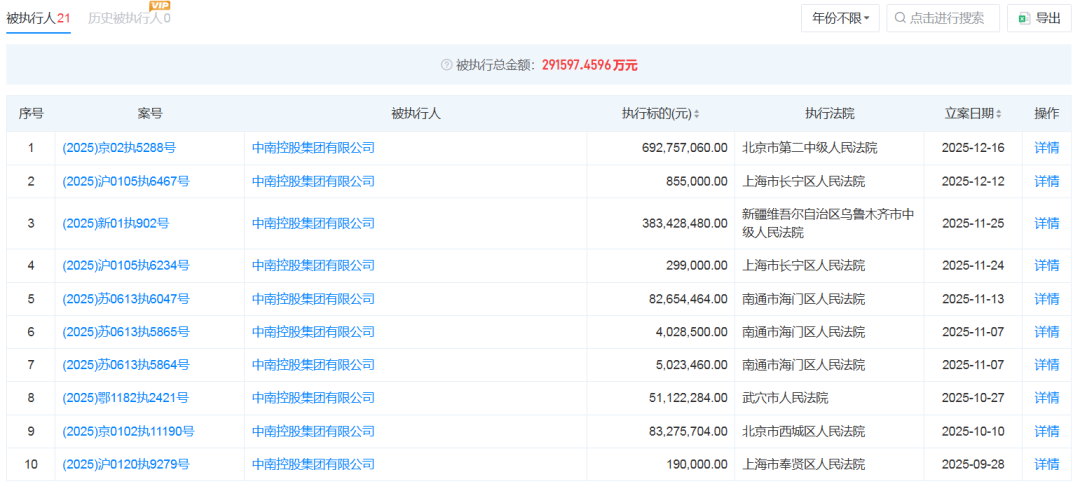Open case (2025)新01执902号
The width and height of the screenshot is (1080, 484).
(x=115, y=223)
